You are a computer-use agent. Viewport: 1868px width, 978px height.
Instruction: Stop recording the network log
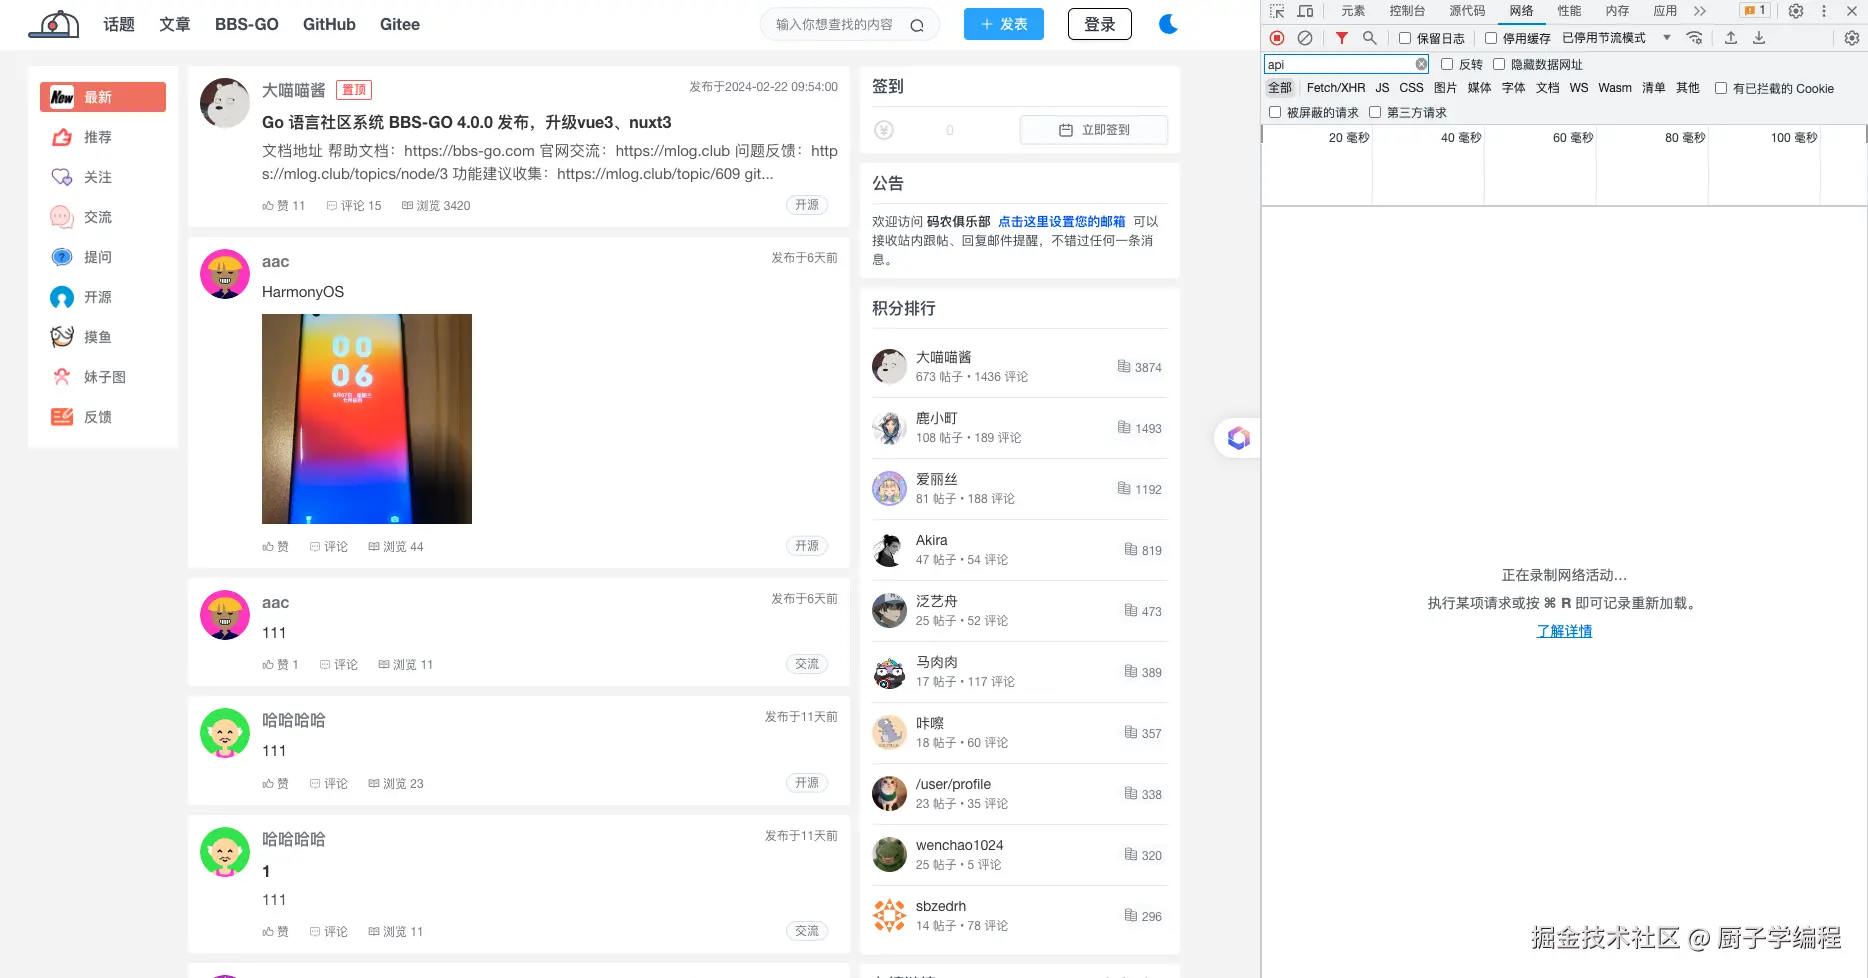pos(1277,38)
